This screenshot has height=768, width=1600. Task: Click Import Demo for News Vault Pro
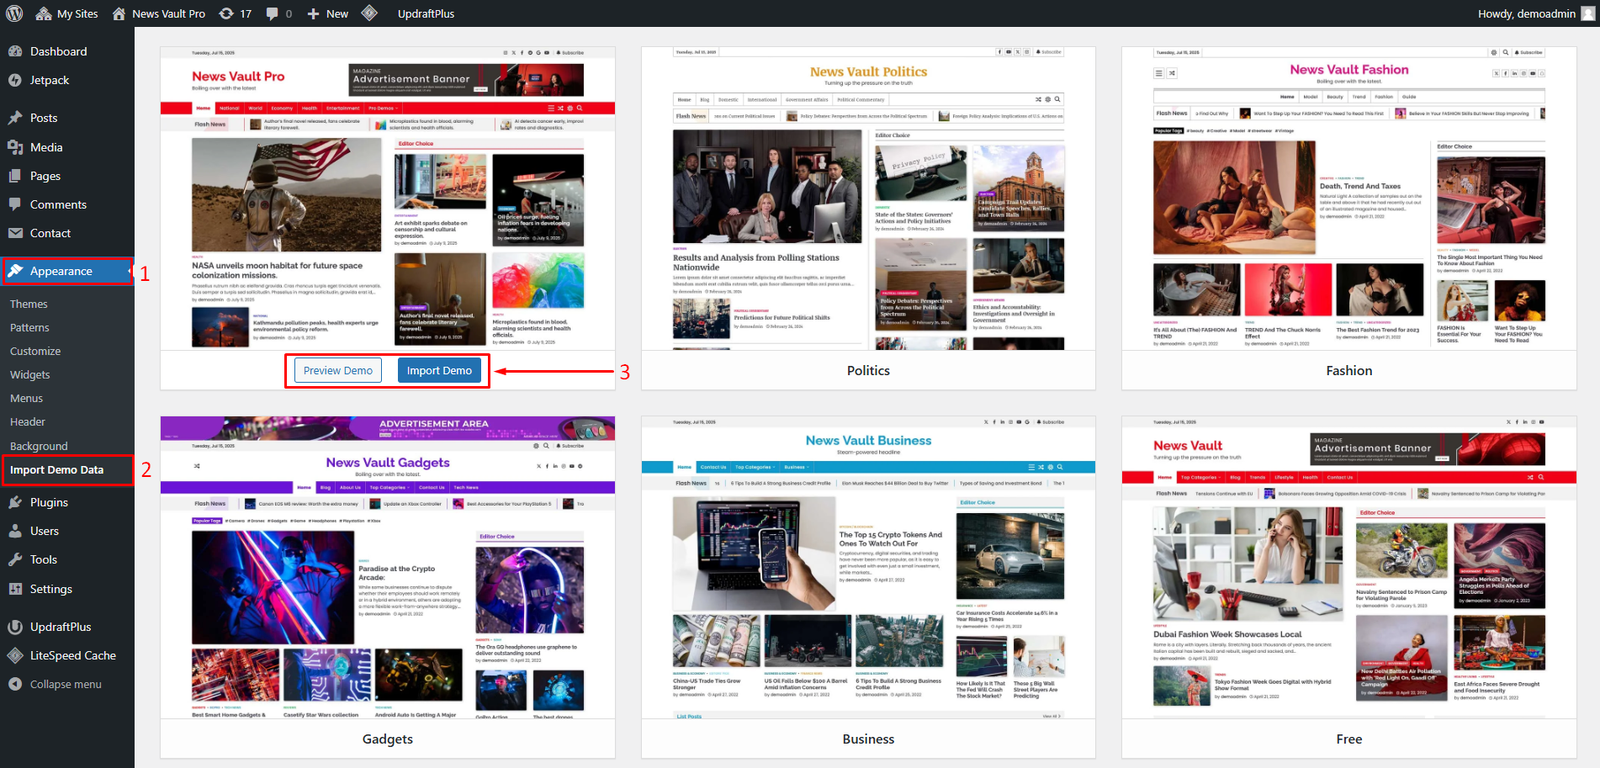point(439,370)
